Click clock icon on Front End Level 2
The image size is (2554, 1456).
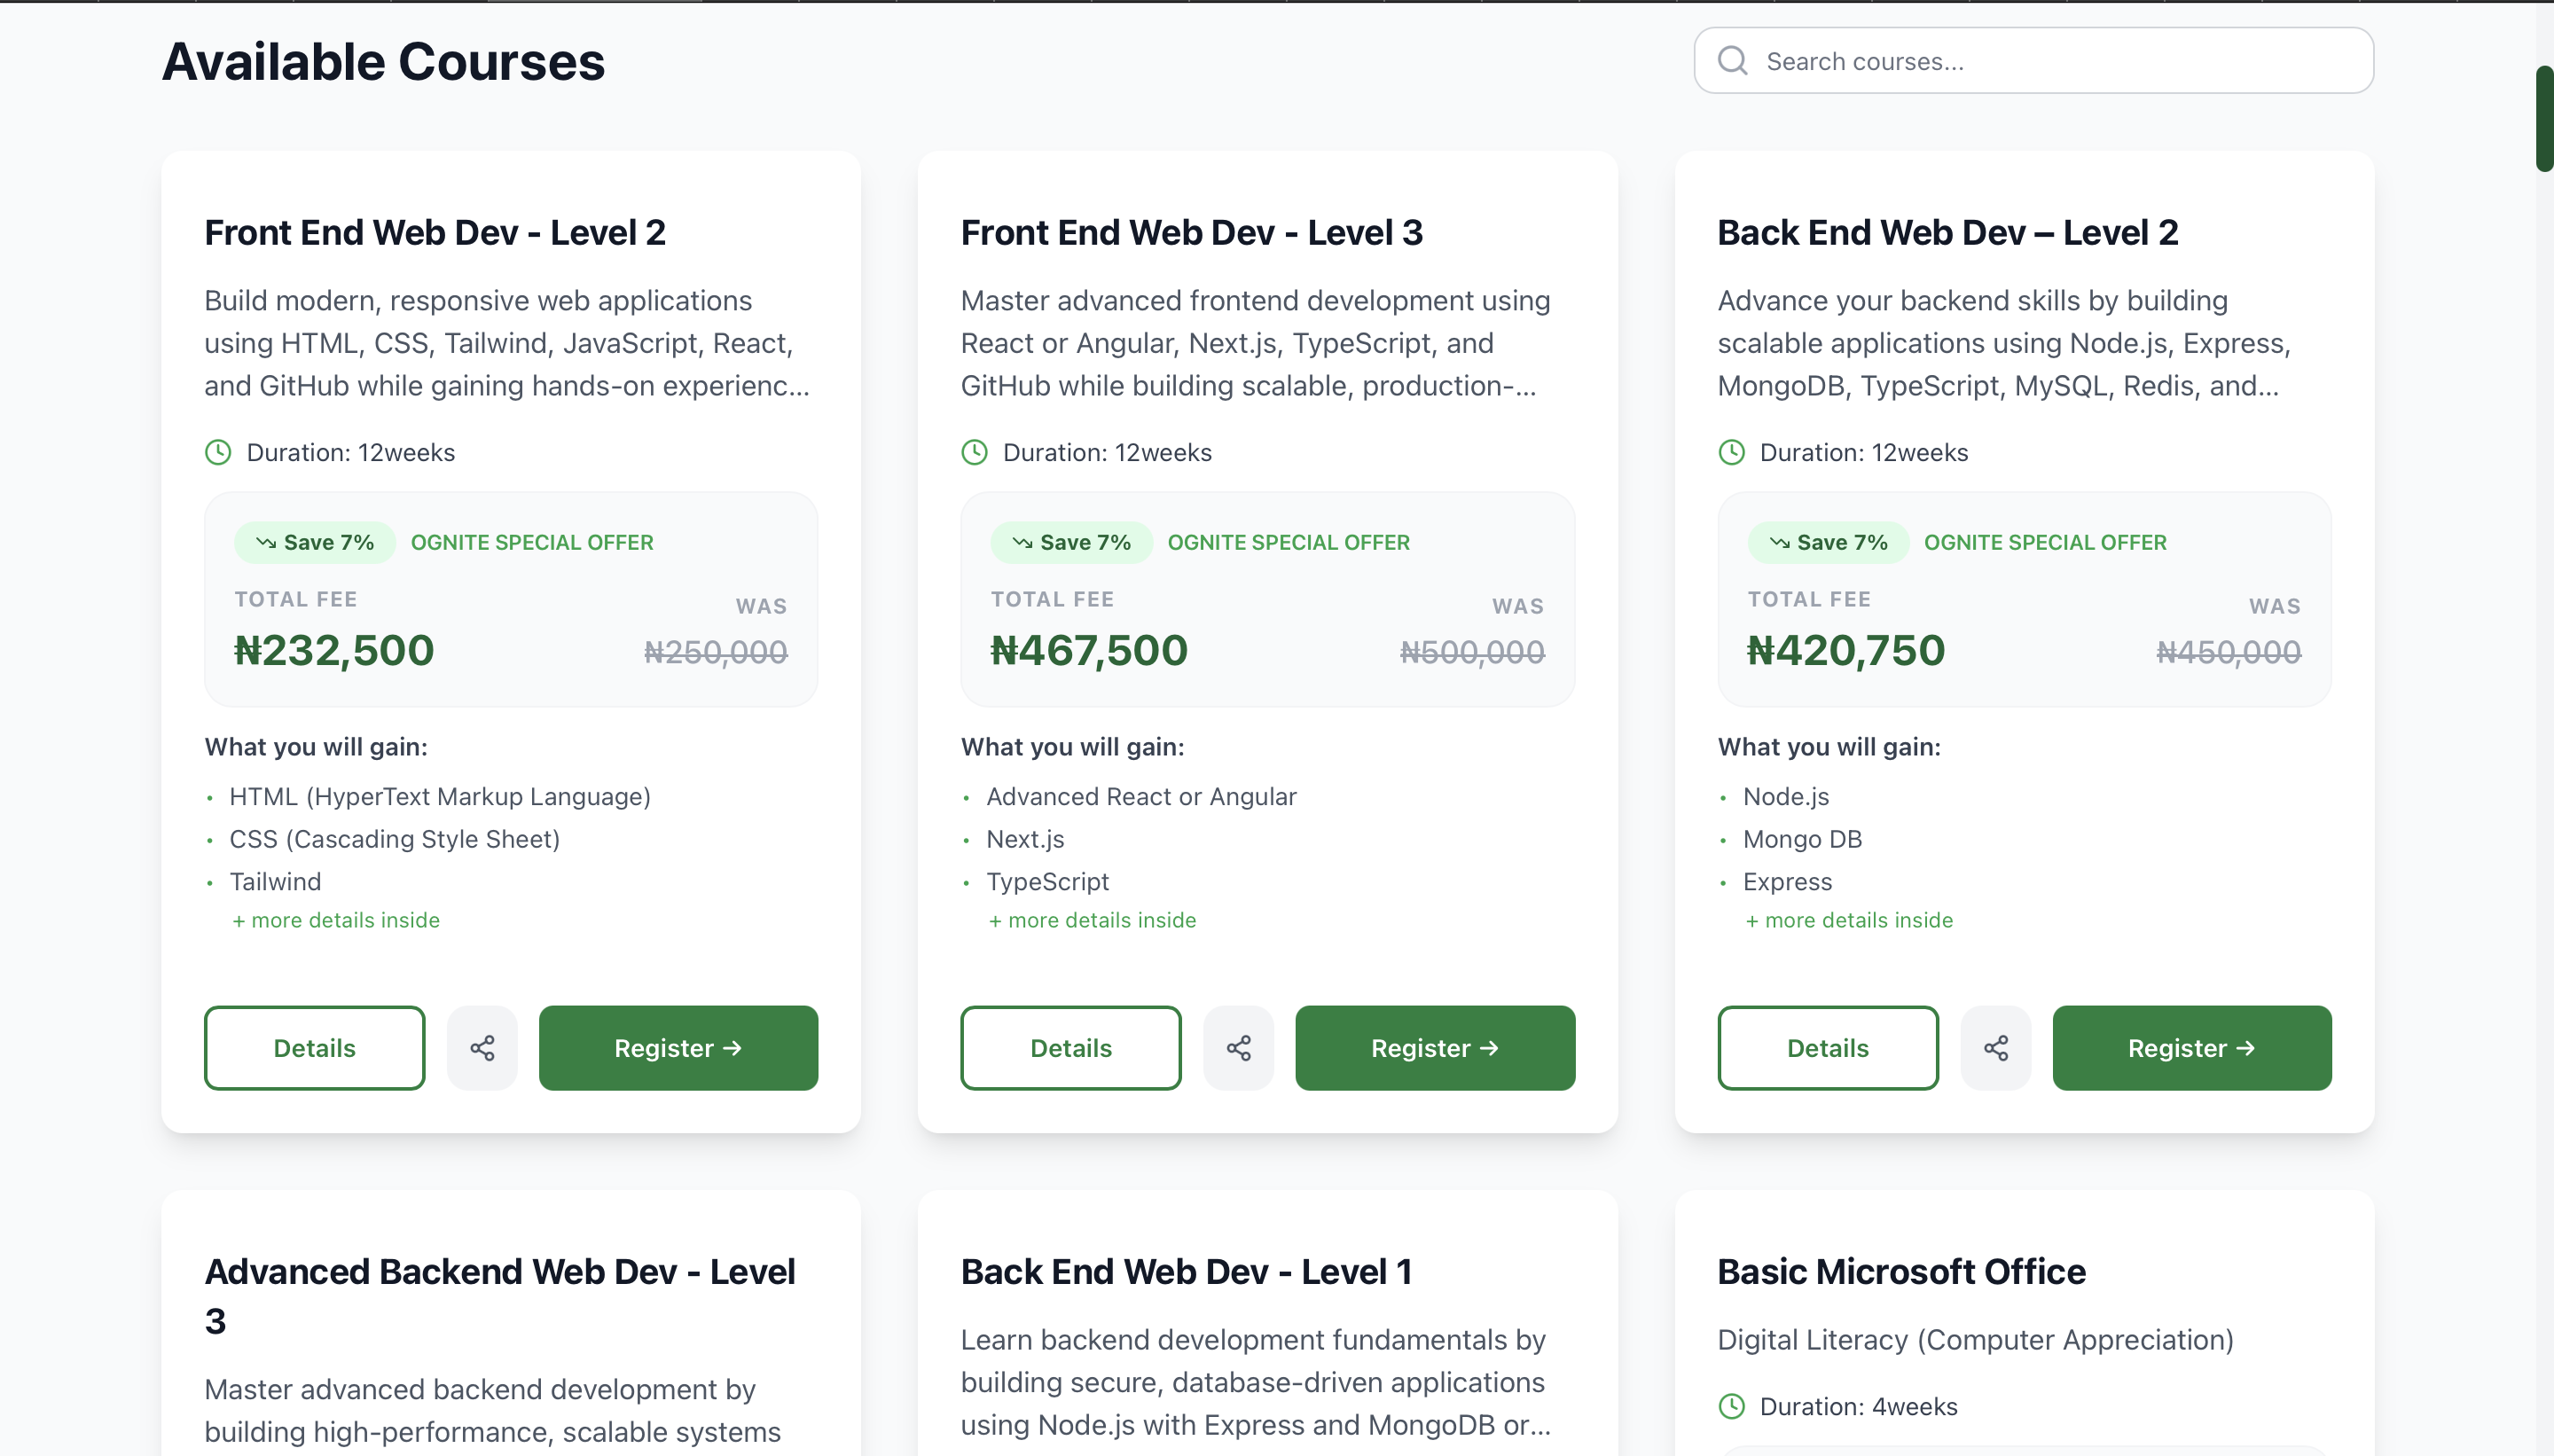coord(218,452)
